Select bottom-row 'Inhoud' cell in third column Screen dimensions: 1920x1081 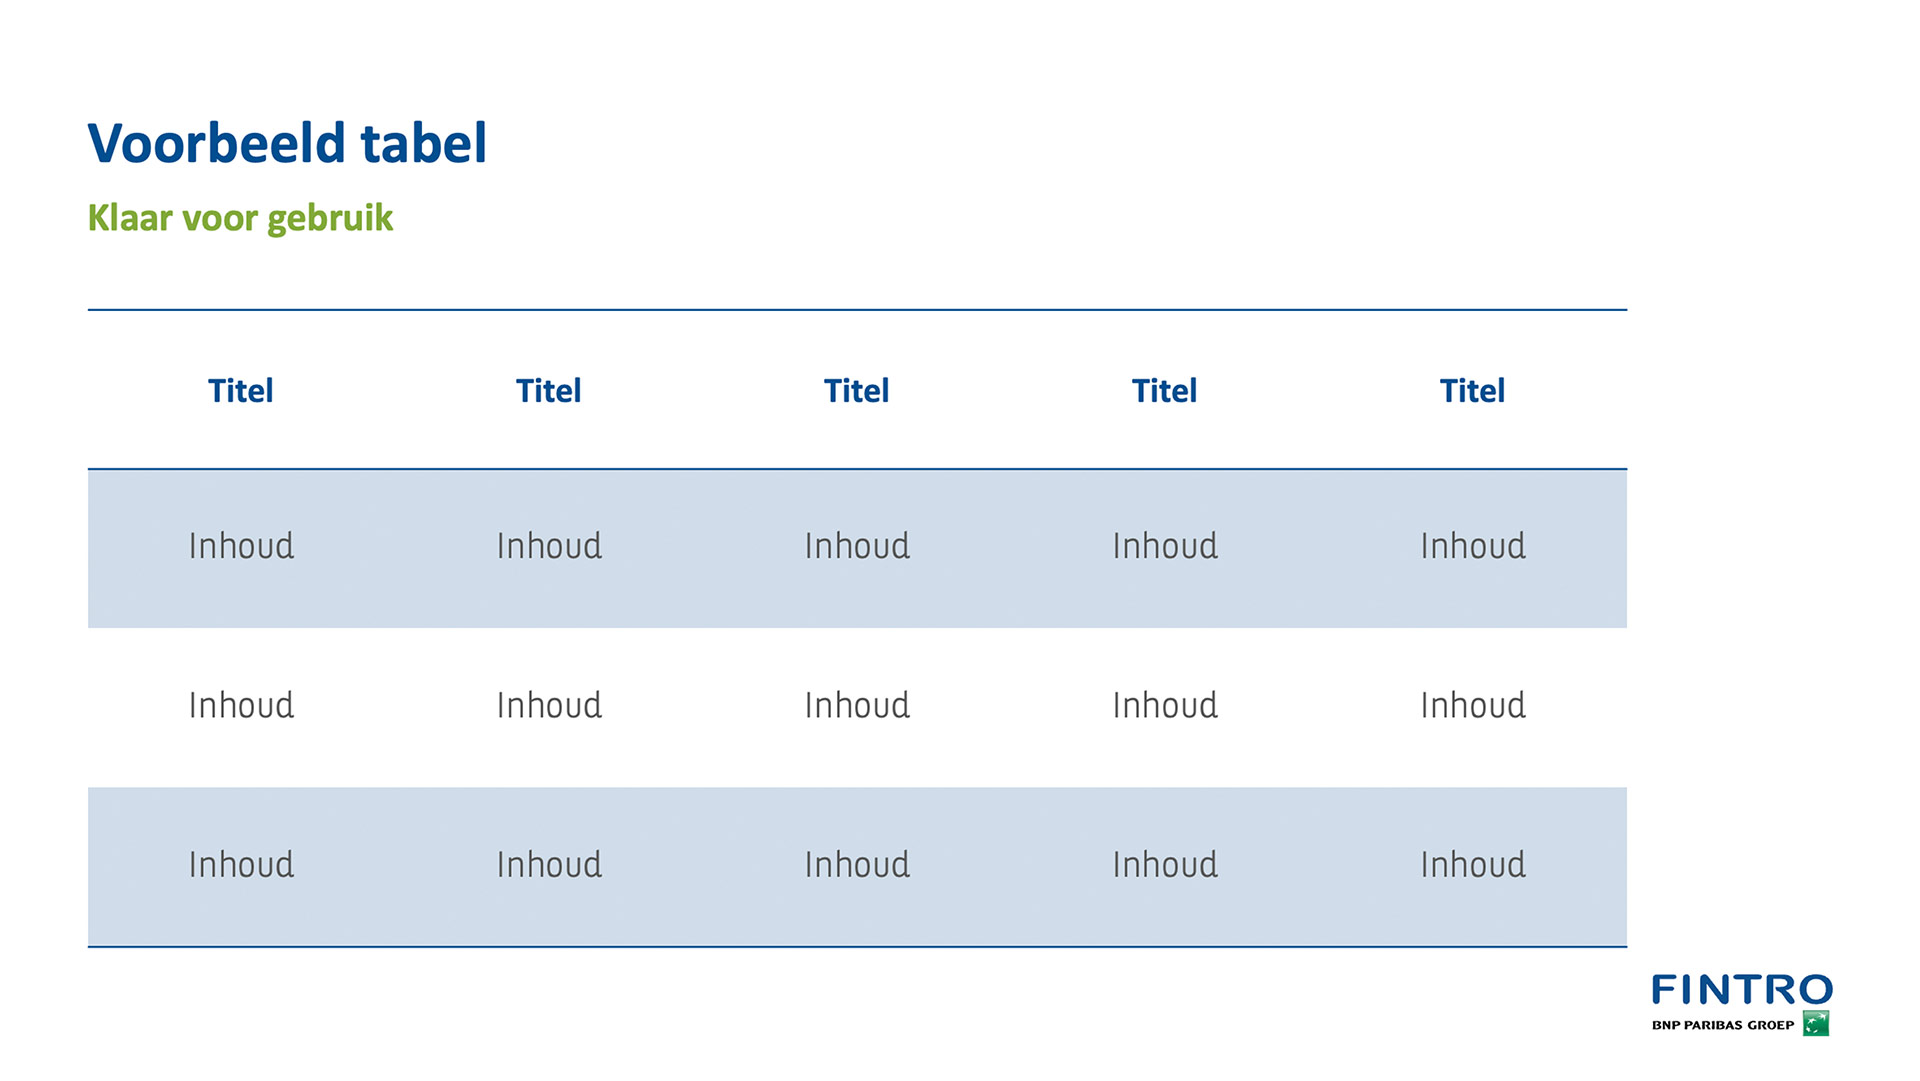pyautogui.click(x=857, y=864)
